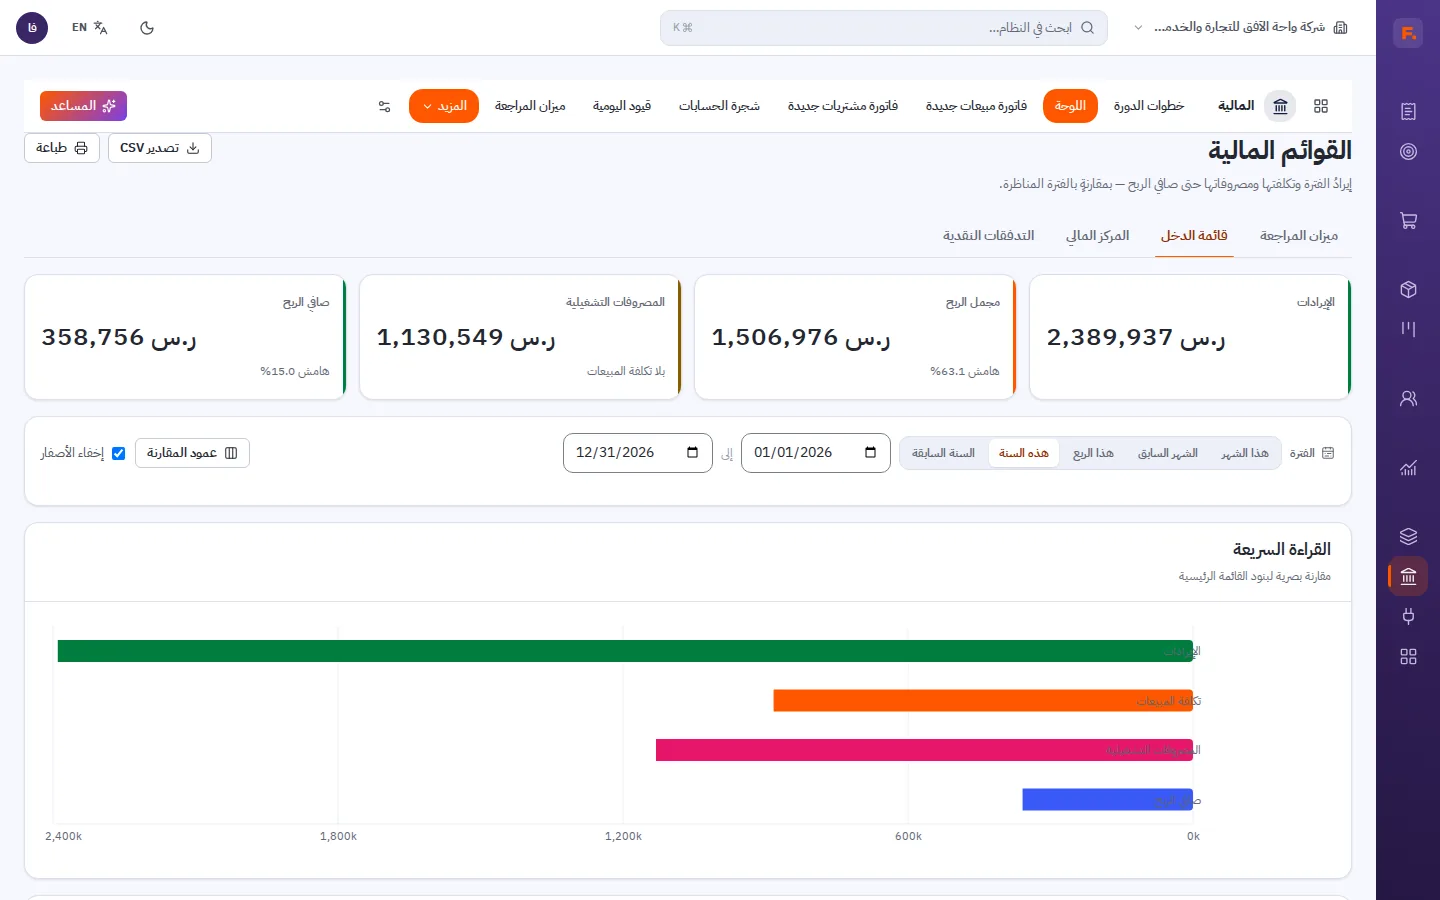Open the inventory box sidebar icon
The width and height of the screenshot is (1440, 900).
(1408, 290)
